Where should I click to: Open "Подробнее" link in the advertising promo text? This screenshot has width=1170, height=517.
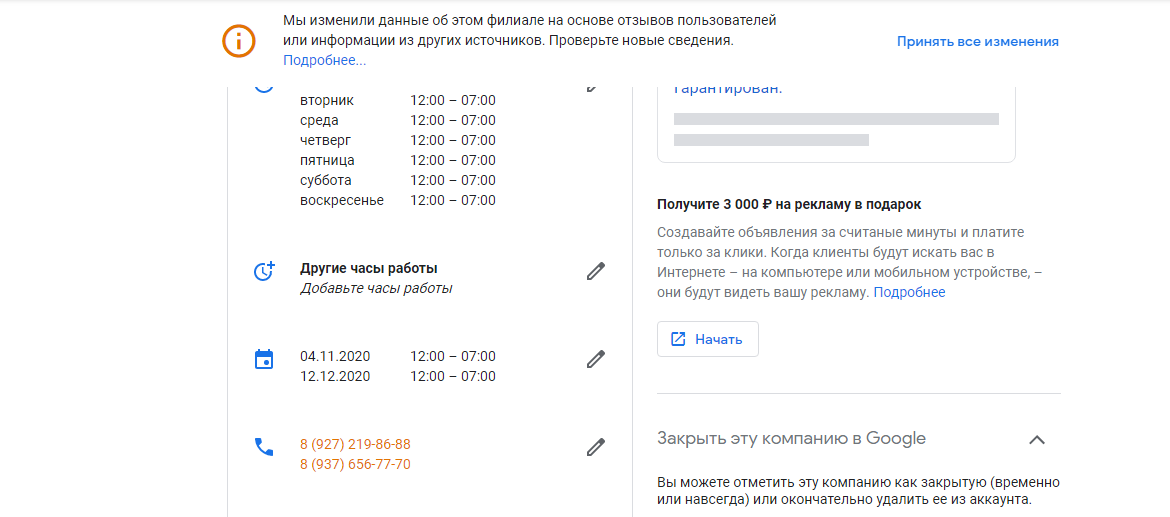point(909,292)
